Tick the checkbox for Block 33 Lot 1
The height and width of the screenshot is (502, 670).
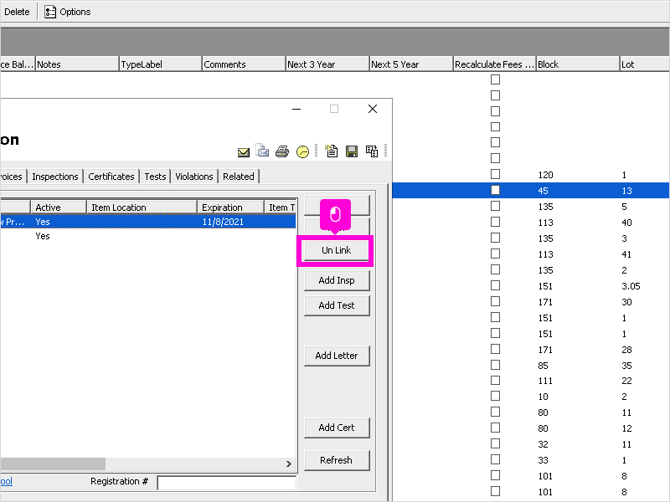pyautogui.click(x=495, y=459)
